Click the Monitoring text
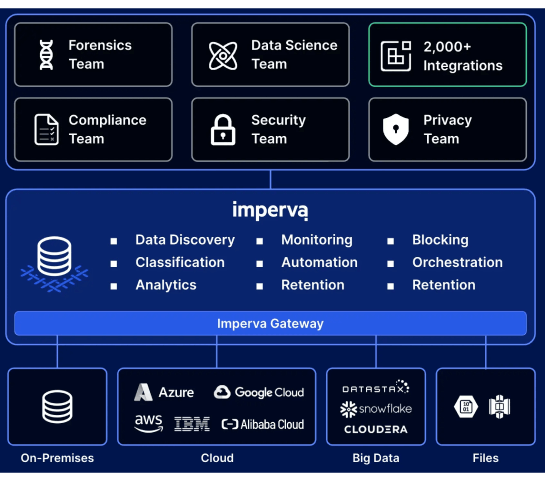545x481 pixels. pos(317,240)
